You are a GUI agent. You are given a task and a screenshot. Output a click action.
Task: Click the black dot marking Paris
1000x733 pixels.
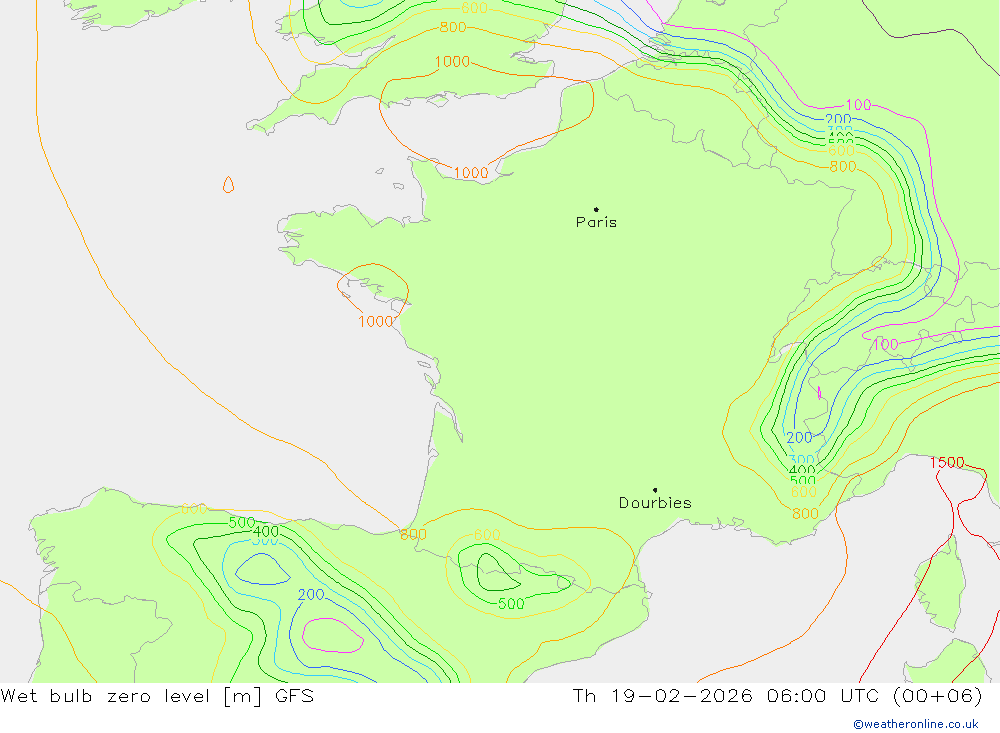coord(596,209)
